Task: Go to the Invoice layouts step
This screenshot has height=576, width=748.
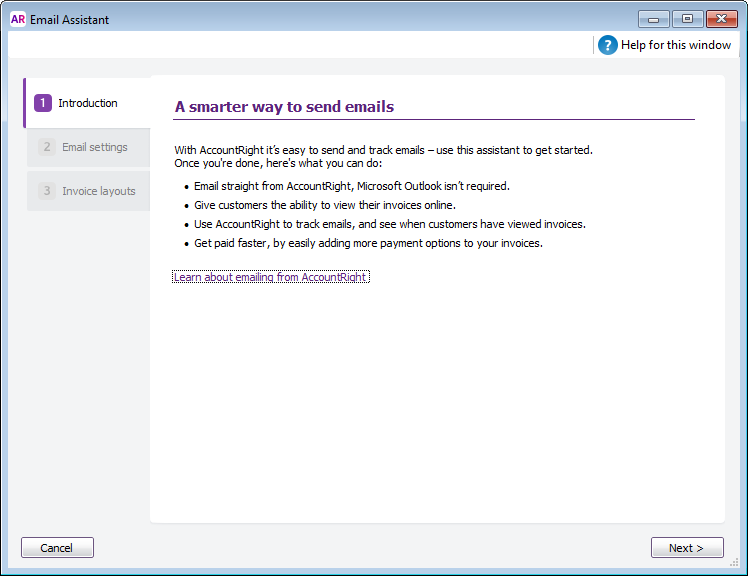Action: [99, 191]
